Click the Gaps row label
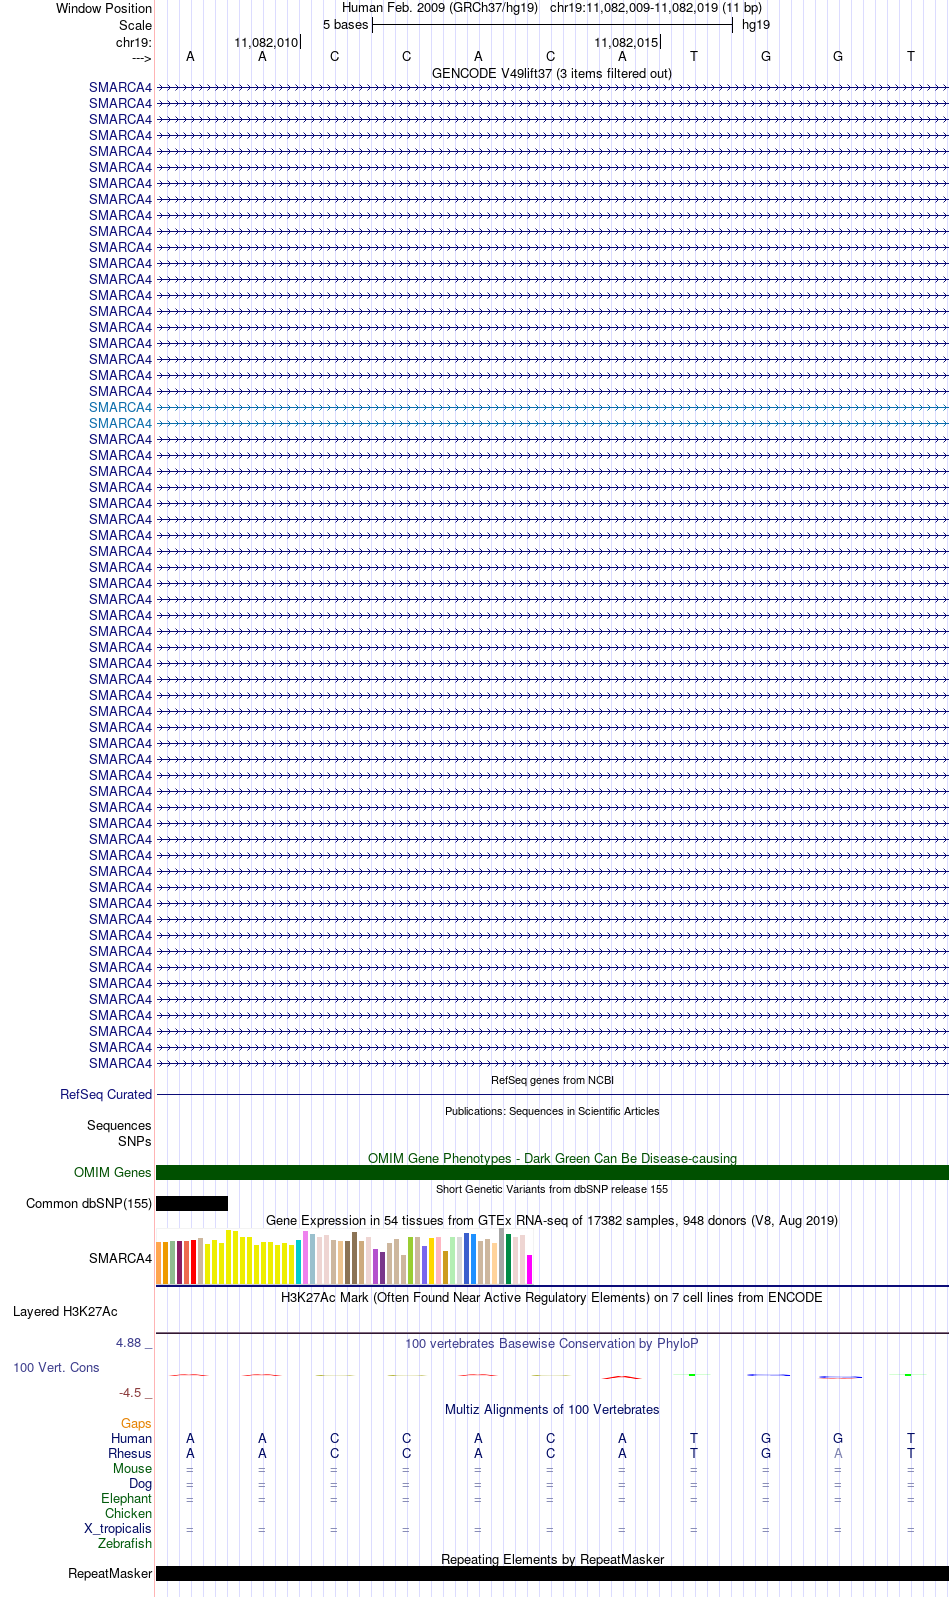The image size is (950, 1597). pyautogui.click(x=136, y=1423)
